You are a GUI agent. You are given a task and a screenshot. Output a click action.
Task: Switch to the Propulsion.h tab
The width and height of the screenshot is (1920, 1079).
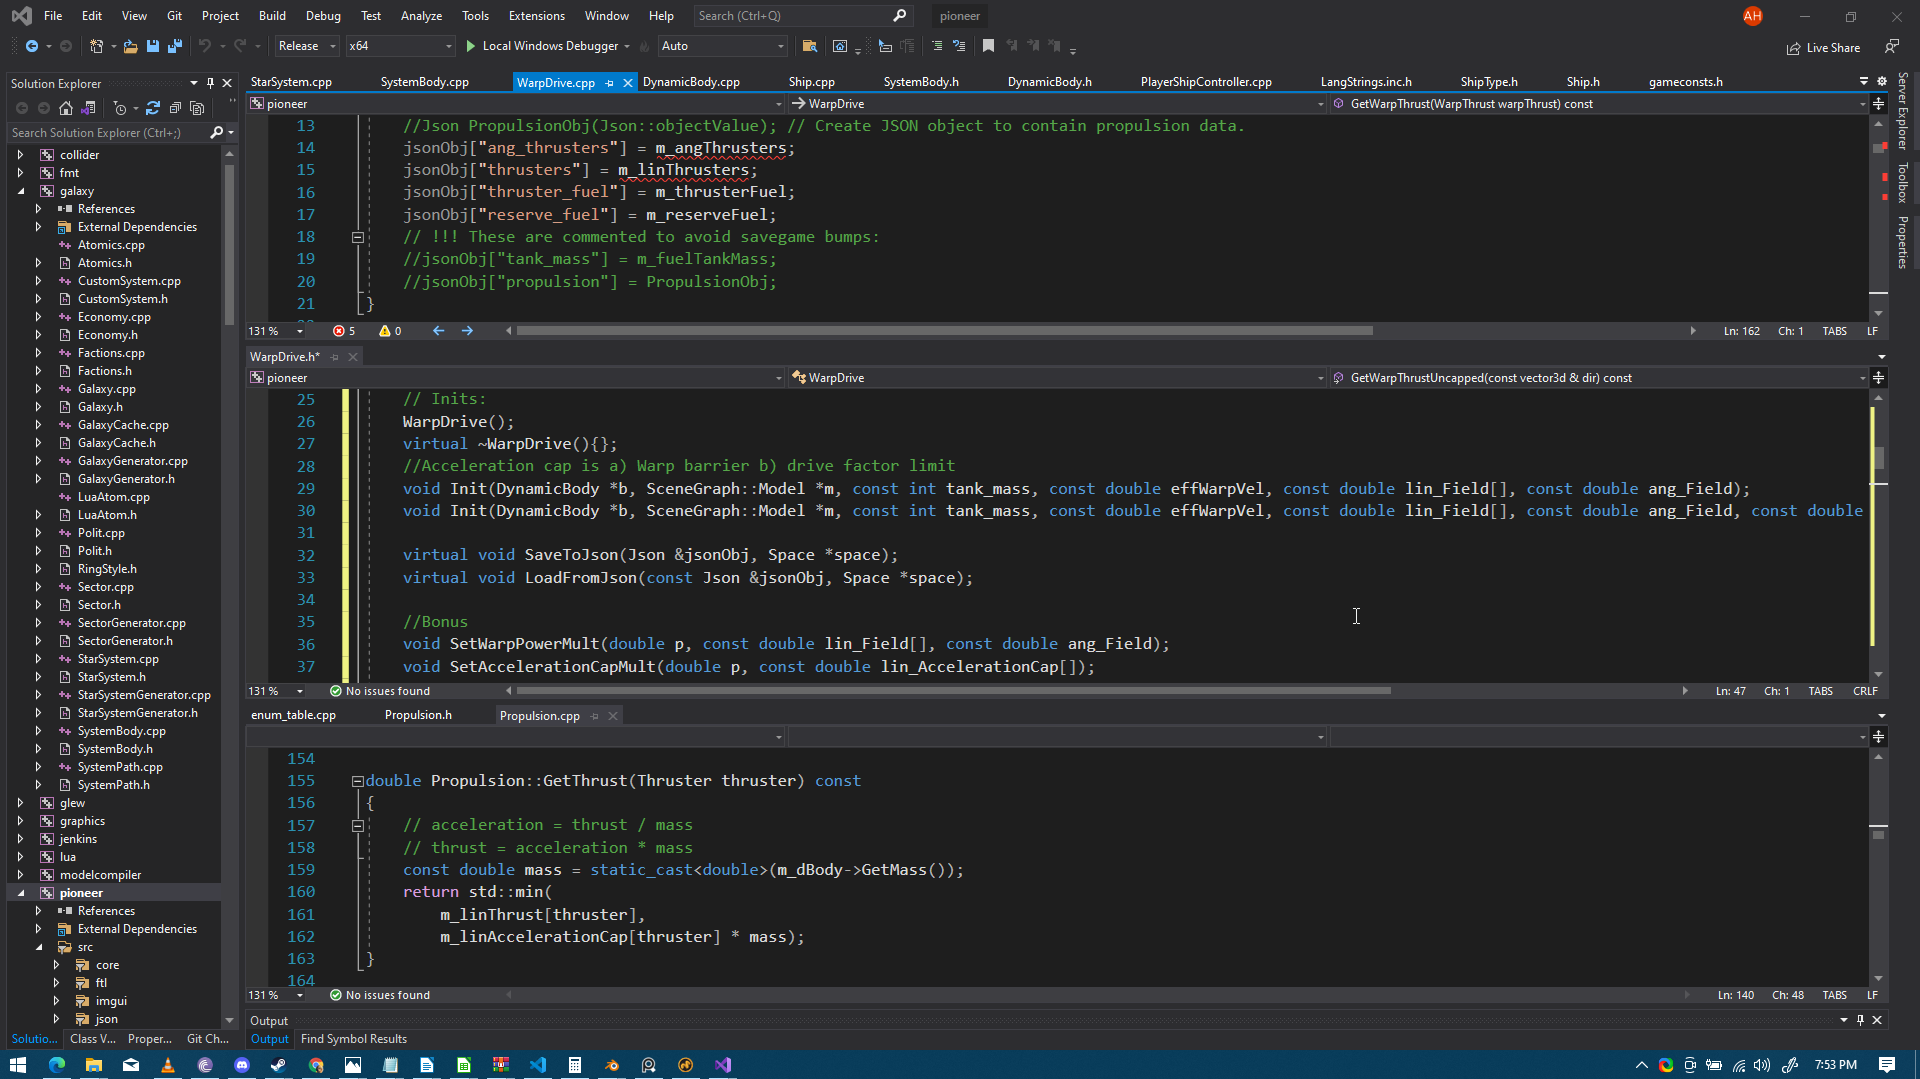(418, 715)
